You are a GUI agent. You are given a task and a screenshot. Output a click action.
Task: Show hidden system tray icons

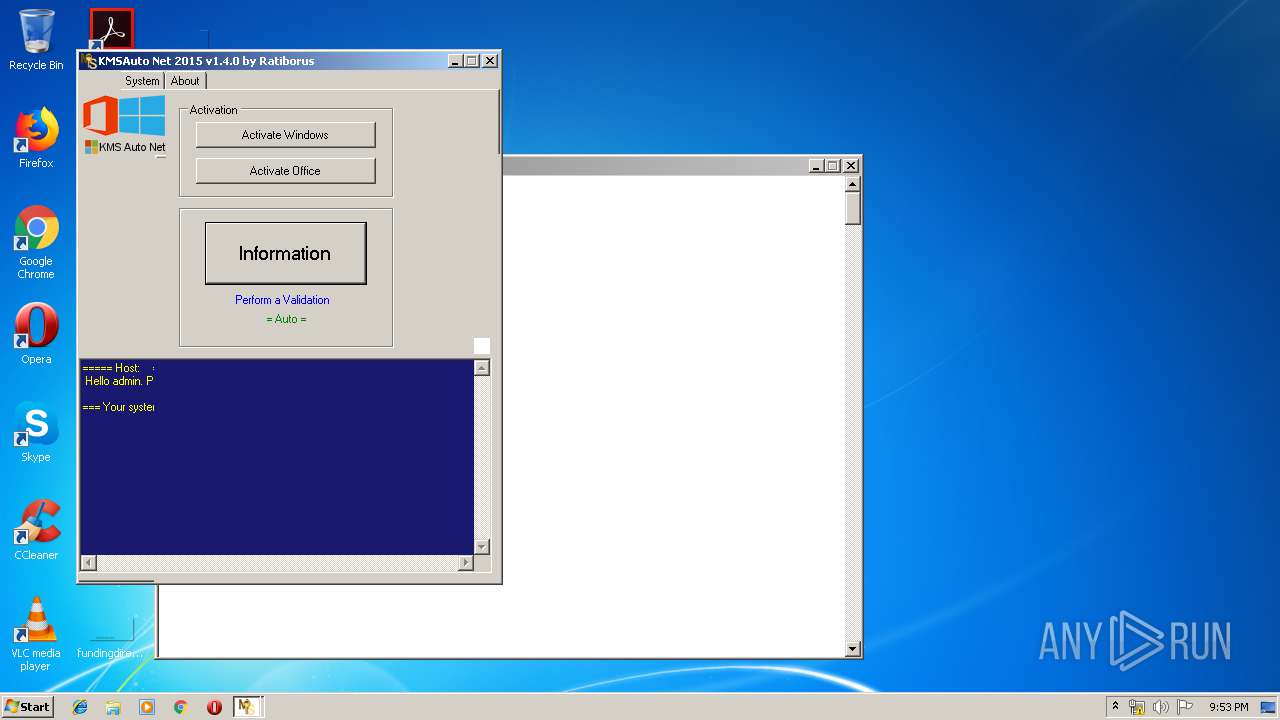point(1115,707)
